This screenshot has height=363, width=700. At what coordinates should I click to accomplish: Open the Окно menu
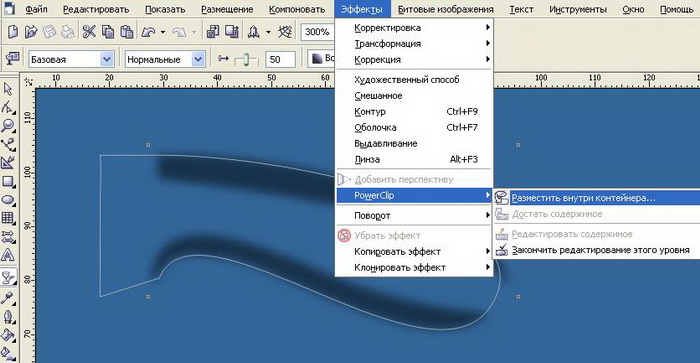[633, 9]
